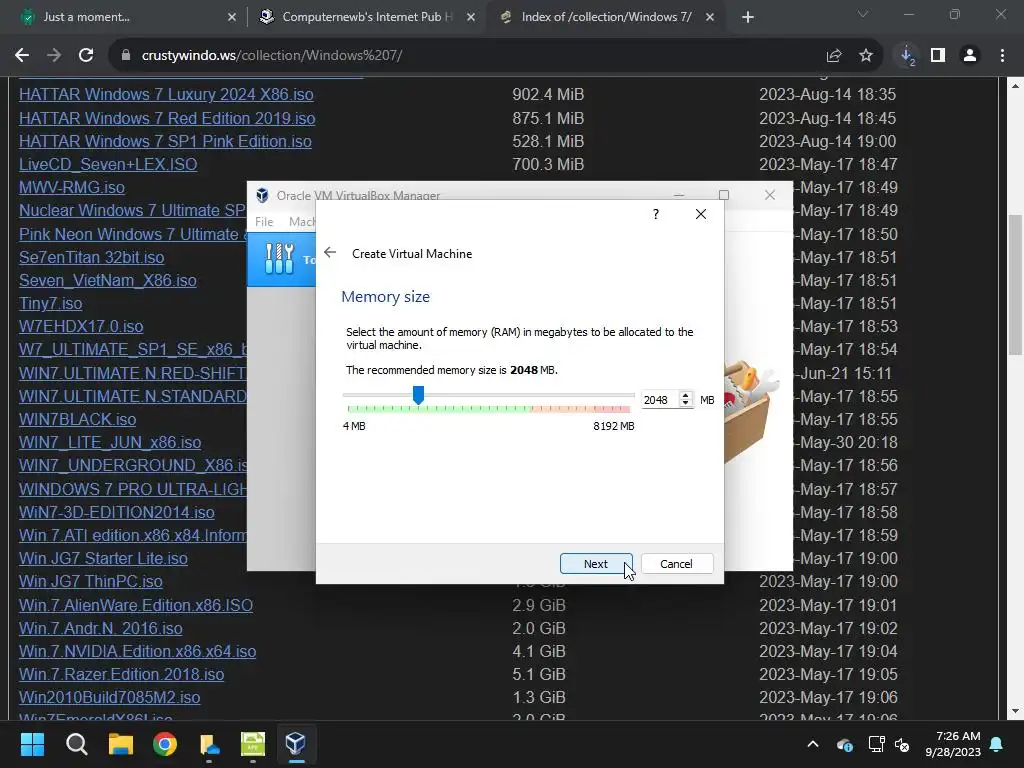Reload the page with the refresh icon

tap(86, 56)
